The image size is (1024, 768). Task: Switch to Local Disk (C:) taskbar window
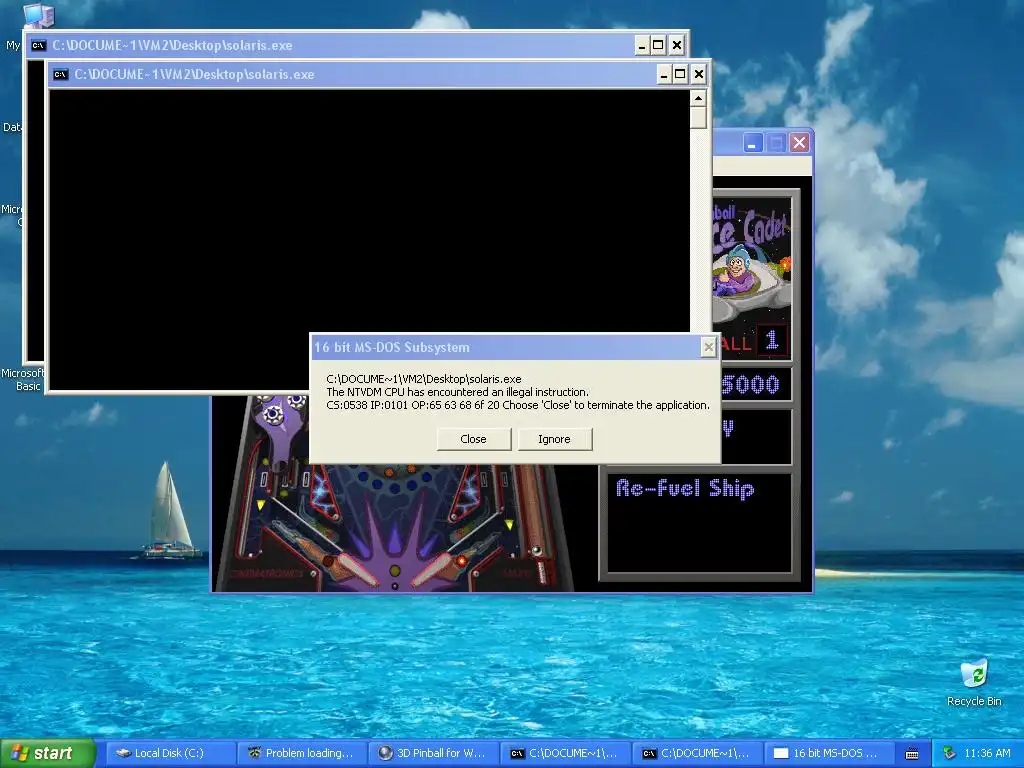tap(170, 753)
